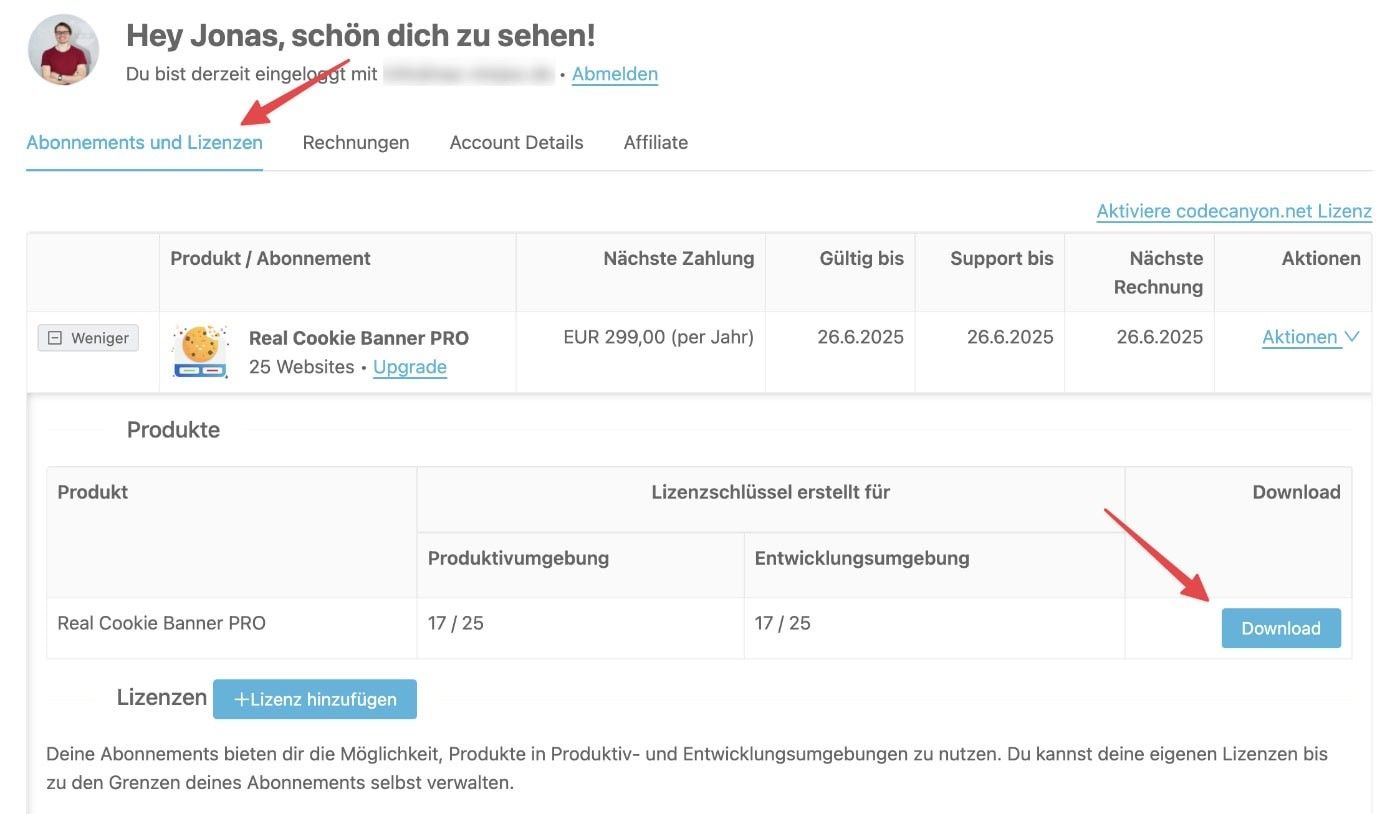The width and height of the screenshot is (1400, 814).
Task: Click the 26.6.2025 date under Gültig bis
Action: click(860, 337)
